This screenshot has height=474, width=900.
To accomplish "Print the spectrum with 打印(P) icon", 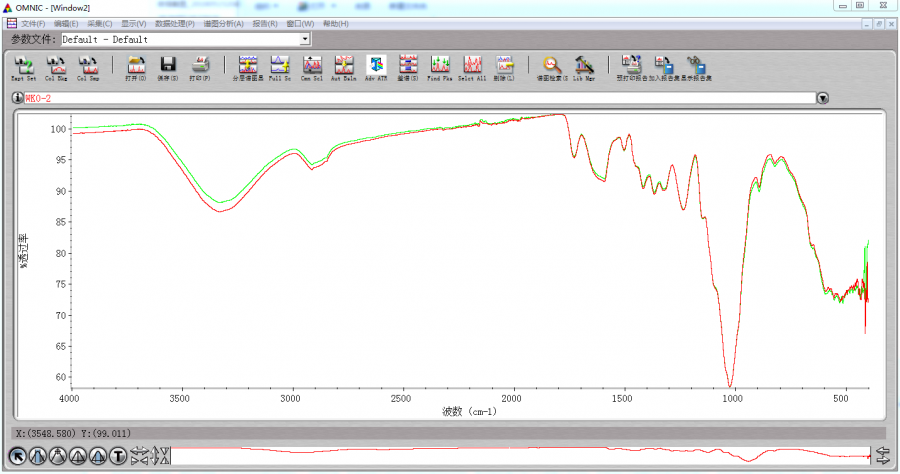I will (200, 66).
